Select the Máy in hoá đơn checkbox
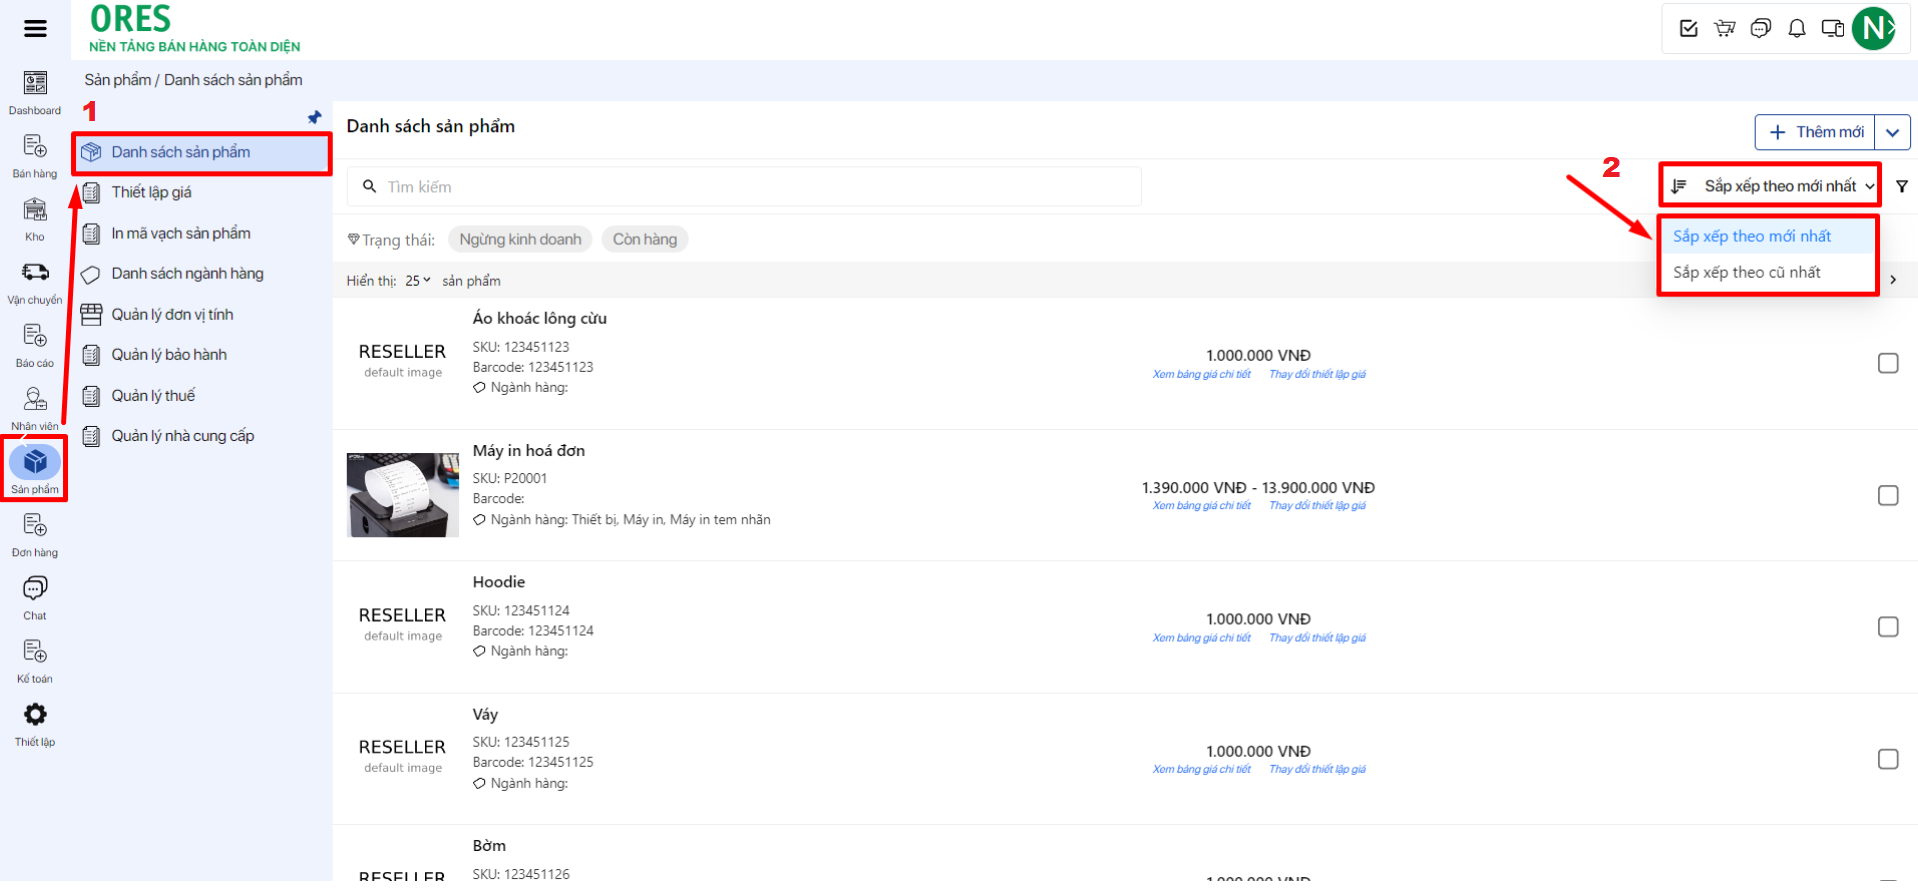 (x=1887, y=495)
